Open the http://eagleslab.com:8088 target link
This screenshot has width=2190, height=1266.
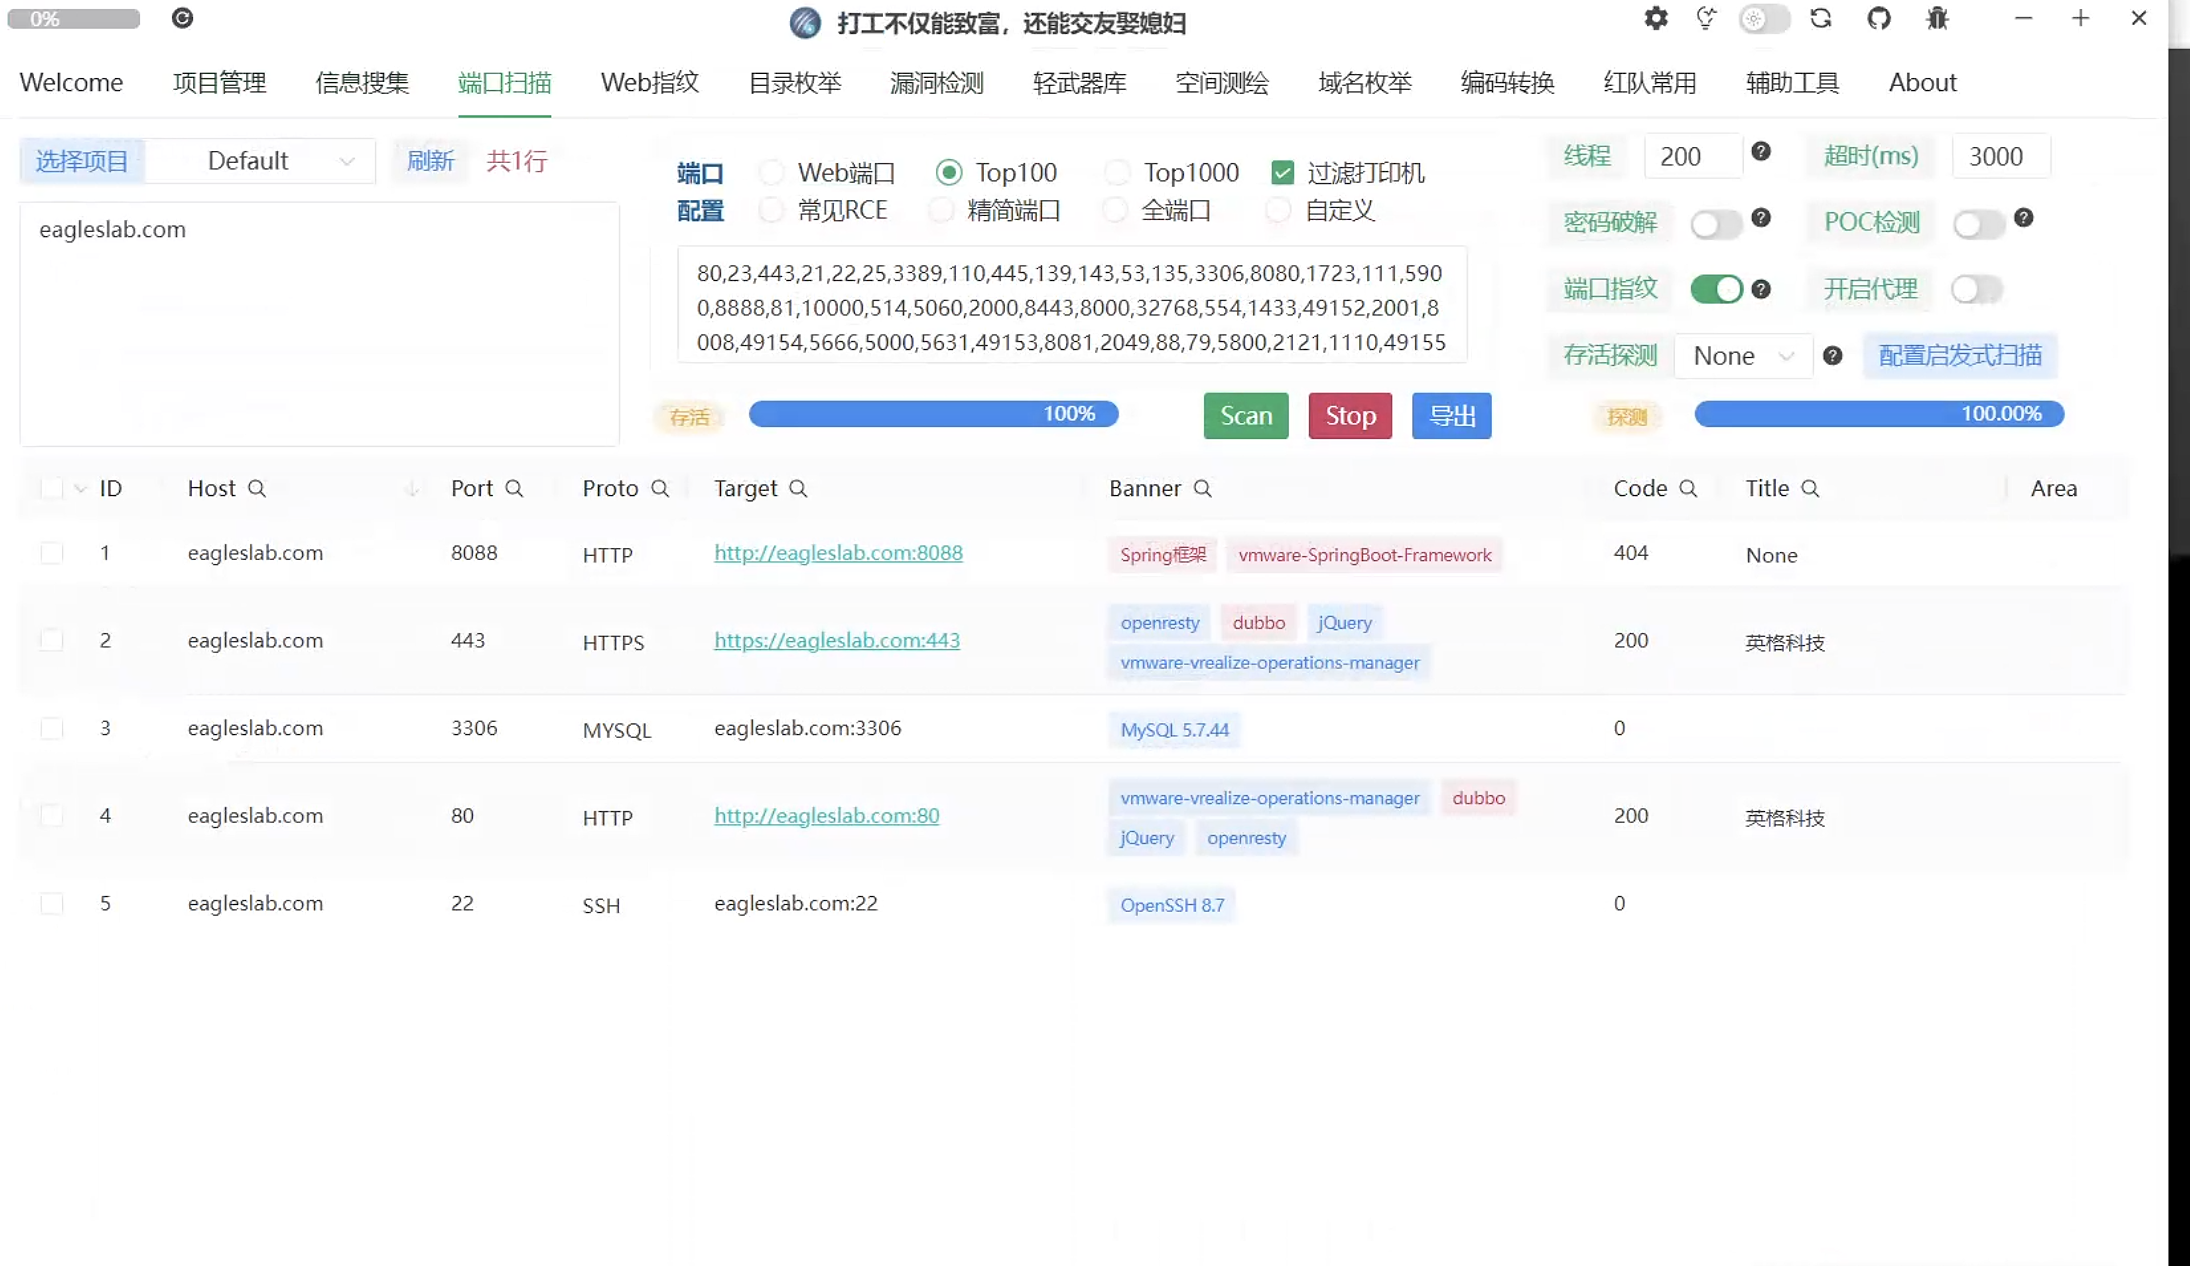[838, 553]
